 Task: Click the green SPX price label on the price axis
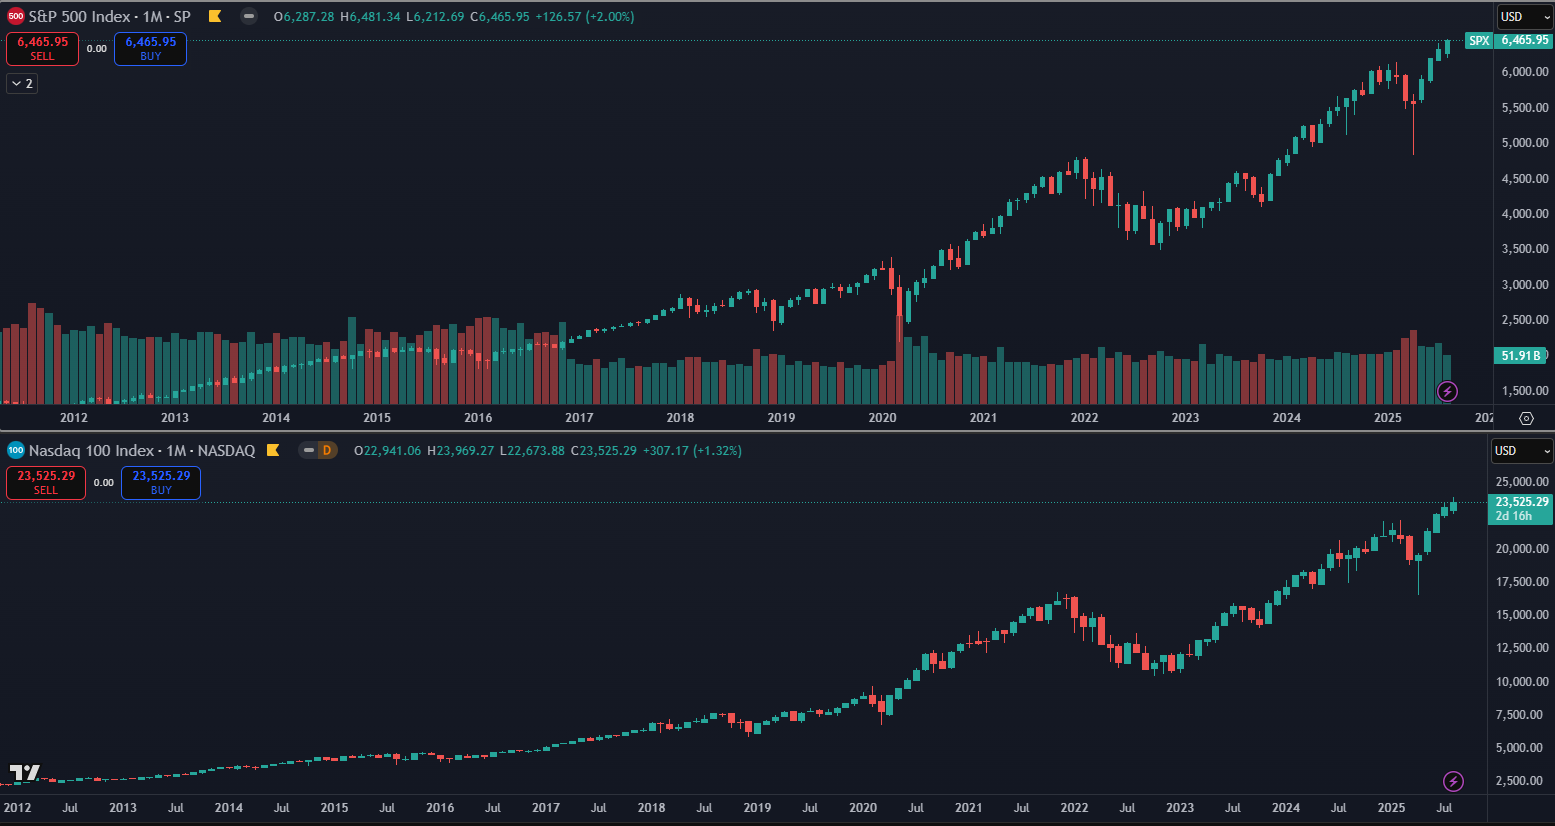1479,41
